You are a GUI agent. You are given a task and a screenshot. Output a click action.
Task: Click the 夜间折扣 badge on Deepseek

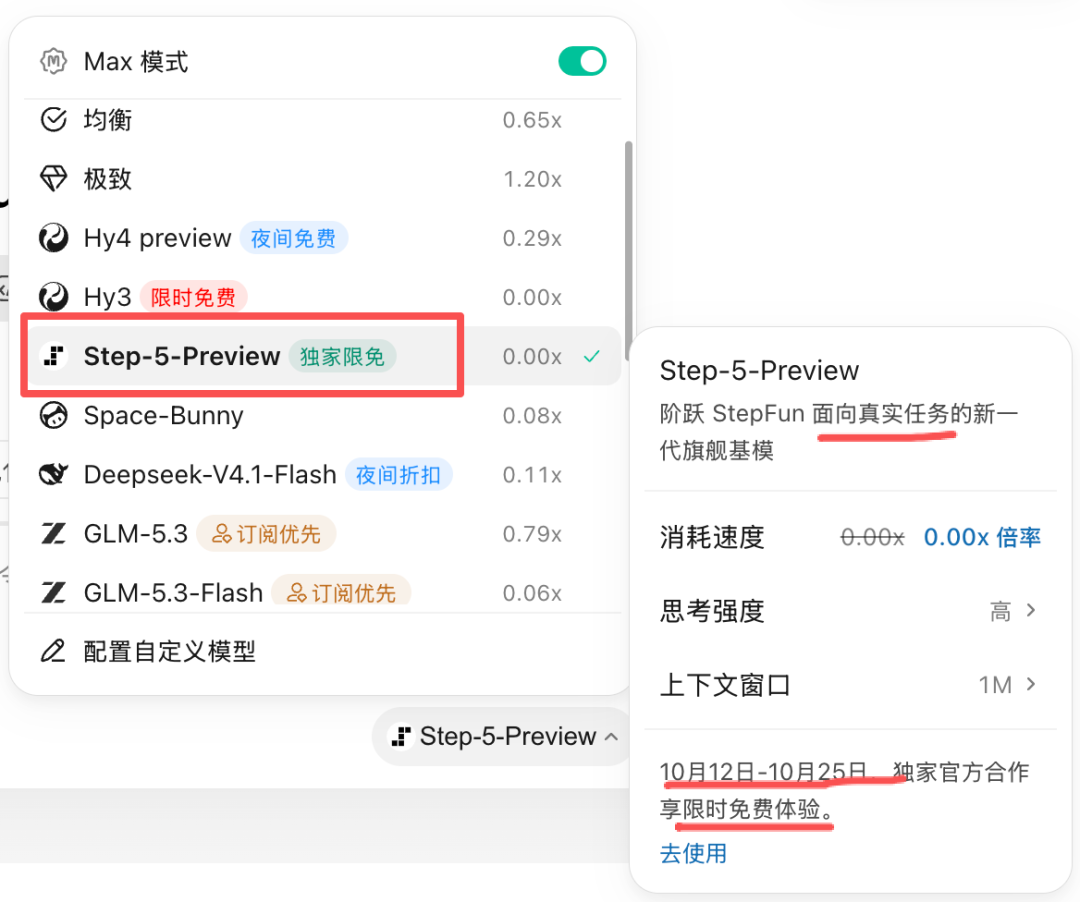tap(398, 475)
